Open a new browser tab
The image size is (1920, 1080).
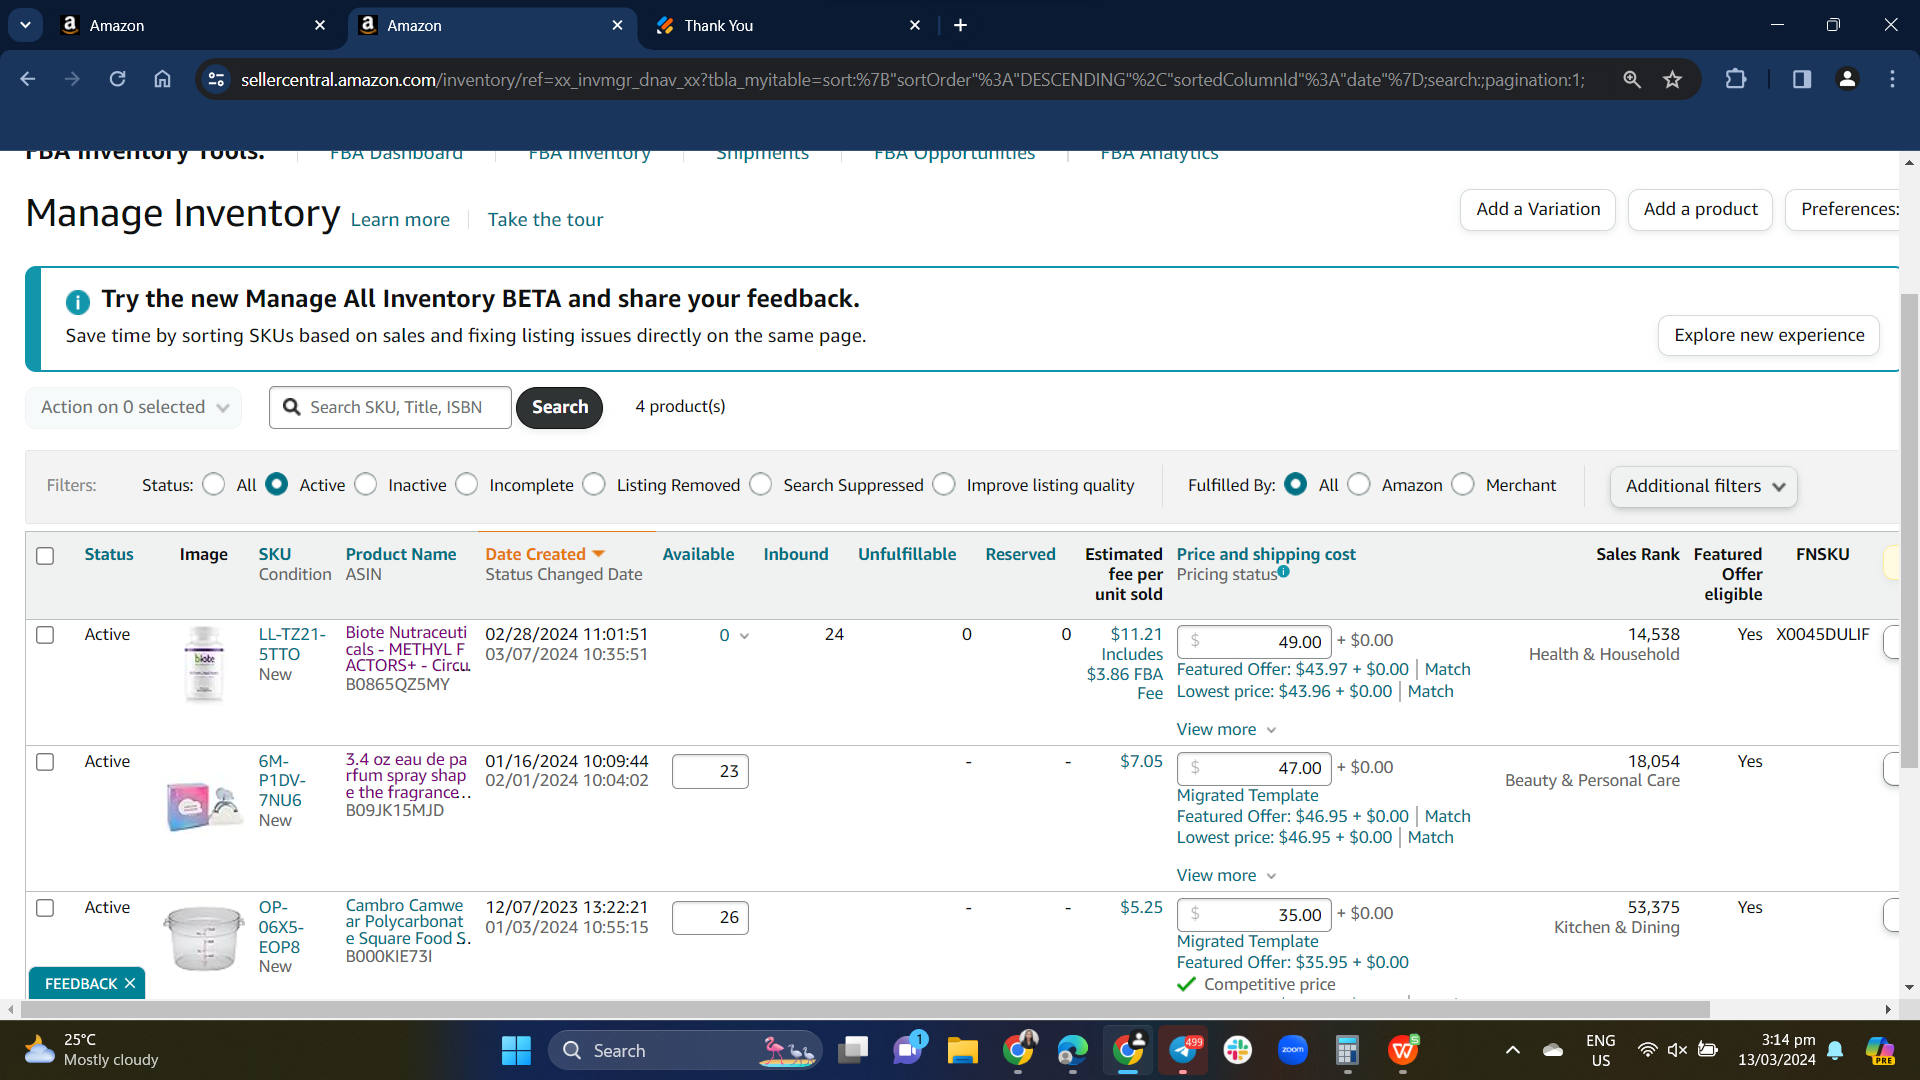point(960,25)
